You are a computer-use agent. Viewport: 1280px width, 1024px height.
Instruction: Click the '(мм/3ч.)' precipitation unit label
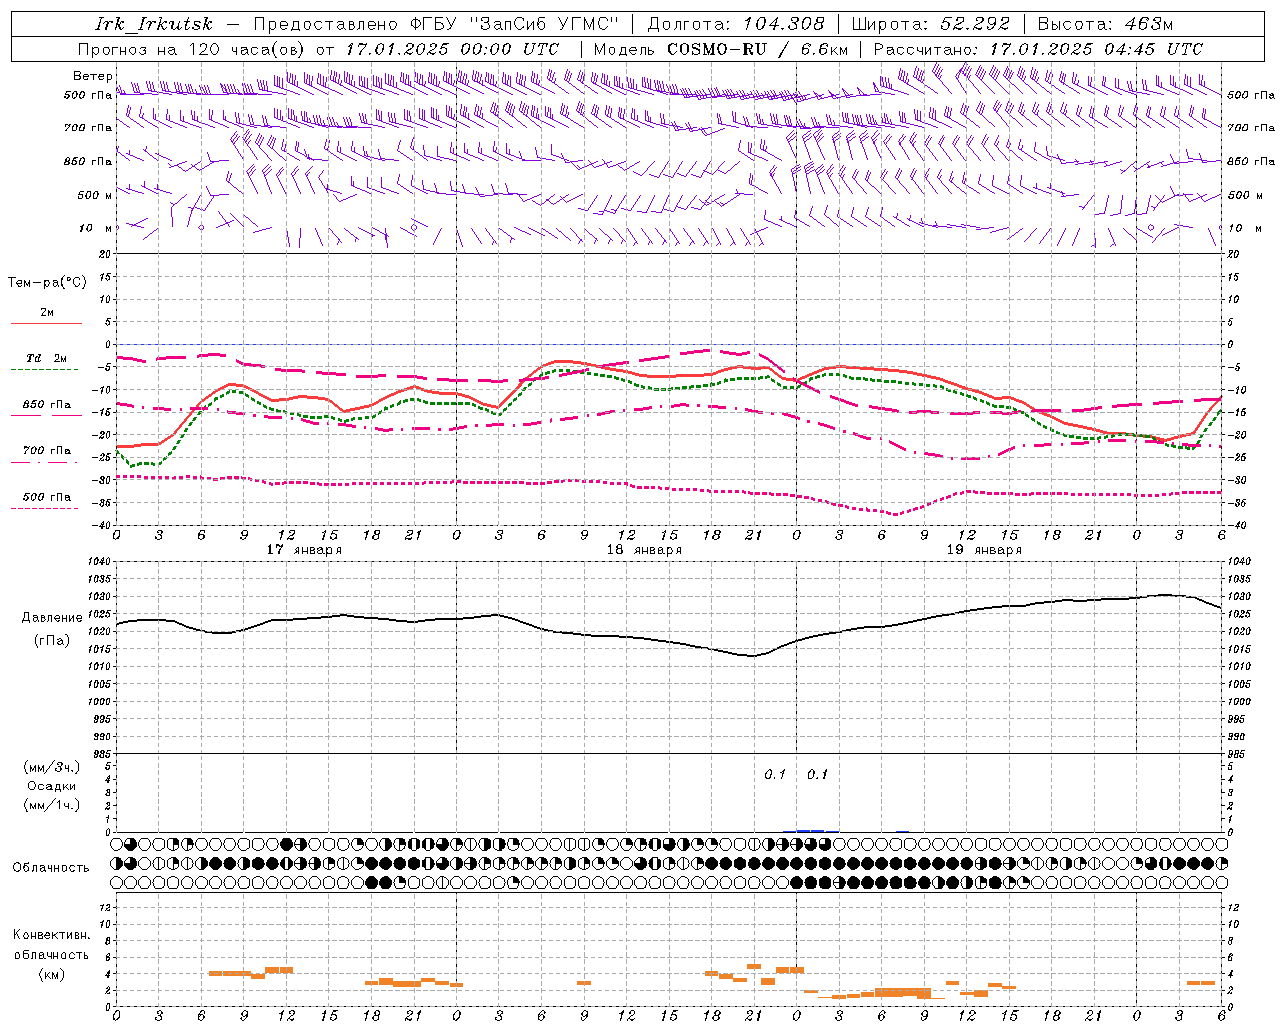52,767
